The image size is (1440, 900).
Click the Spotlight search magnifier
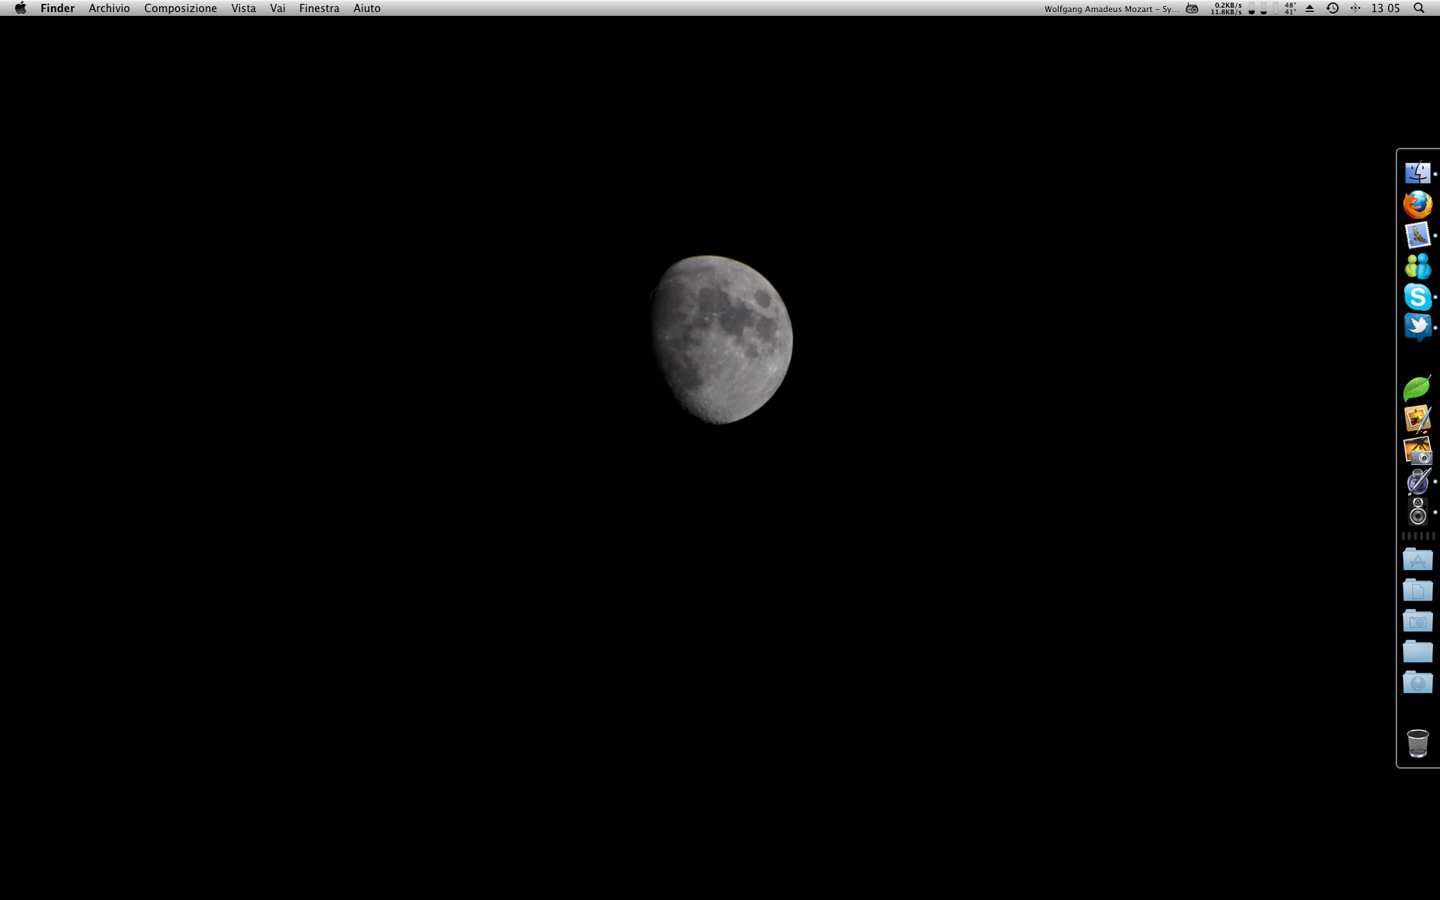tap(1418, 8)
